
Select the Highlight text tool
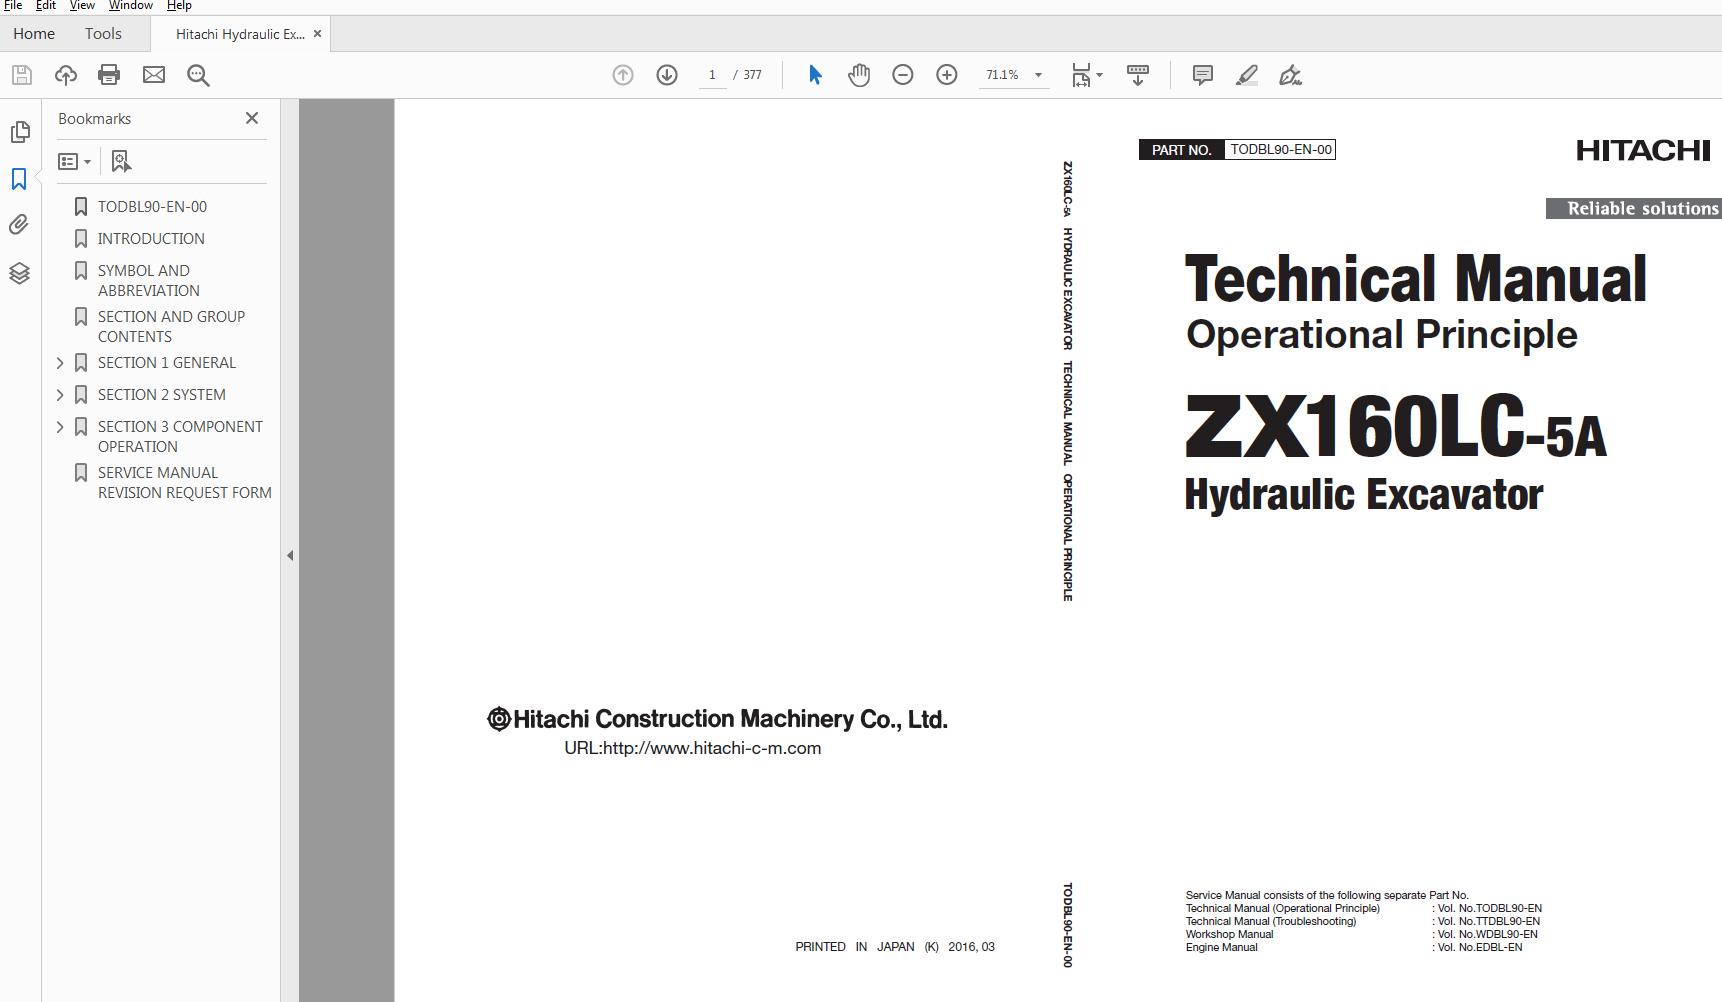pyautogui.click(x=1247, y=75)
